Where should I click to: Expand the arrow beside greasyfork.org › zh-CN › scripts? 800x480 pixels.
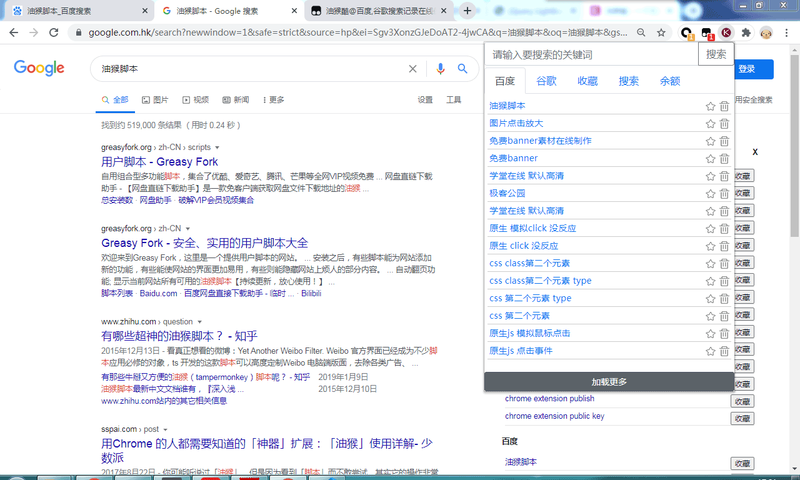[217, 147]
